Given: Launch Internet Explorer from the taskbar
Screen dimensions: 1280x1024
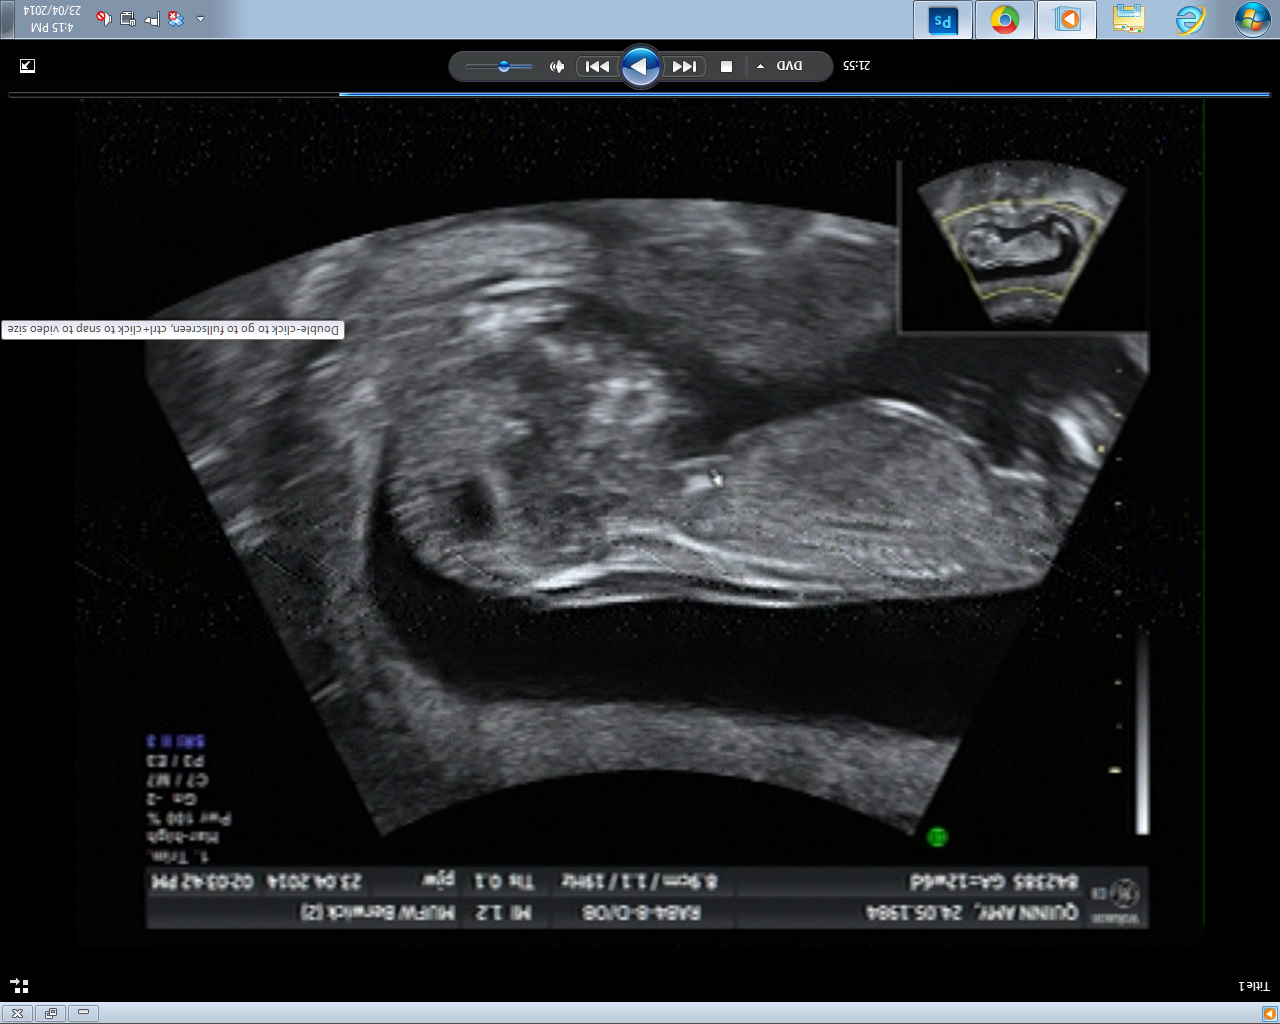Looking at the screenshot, I should click(1190, 20).
